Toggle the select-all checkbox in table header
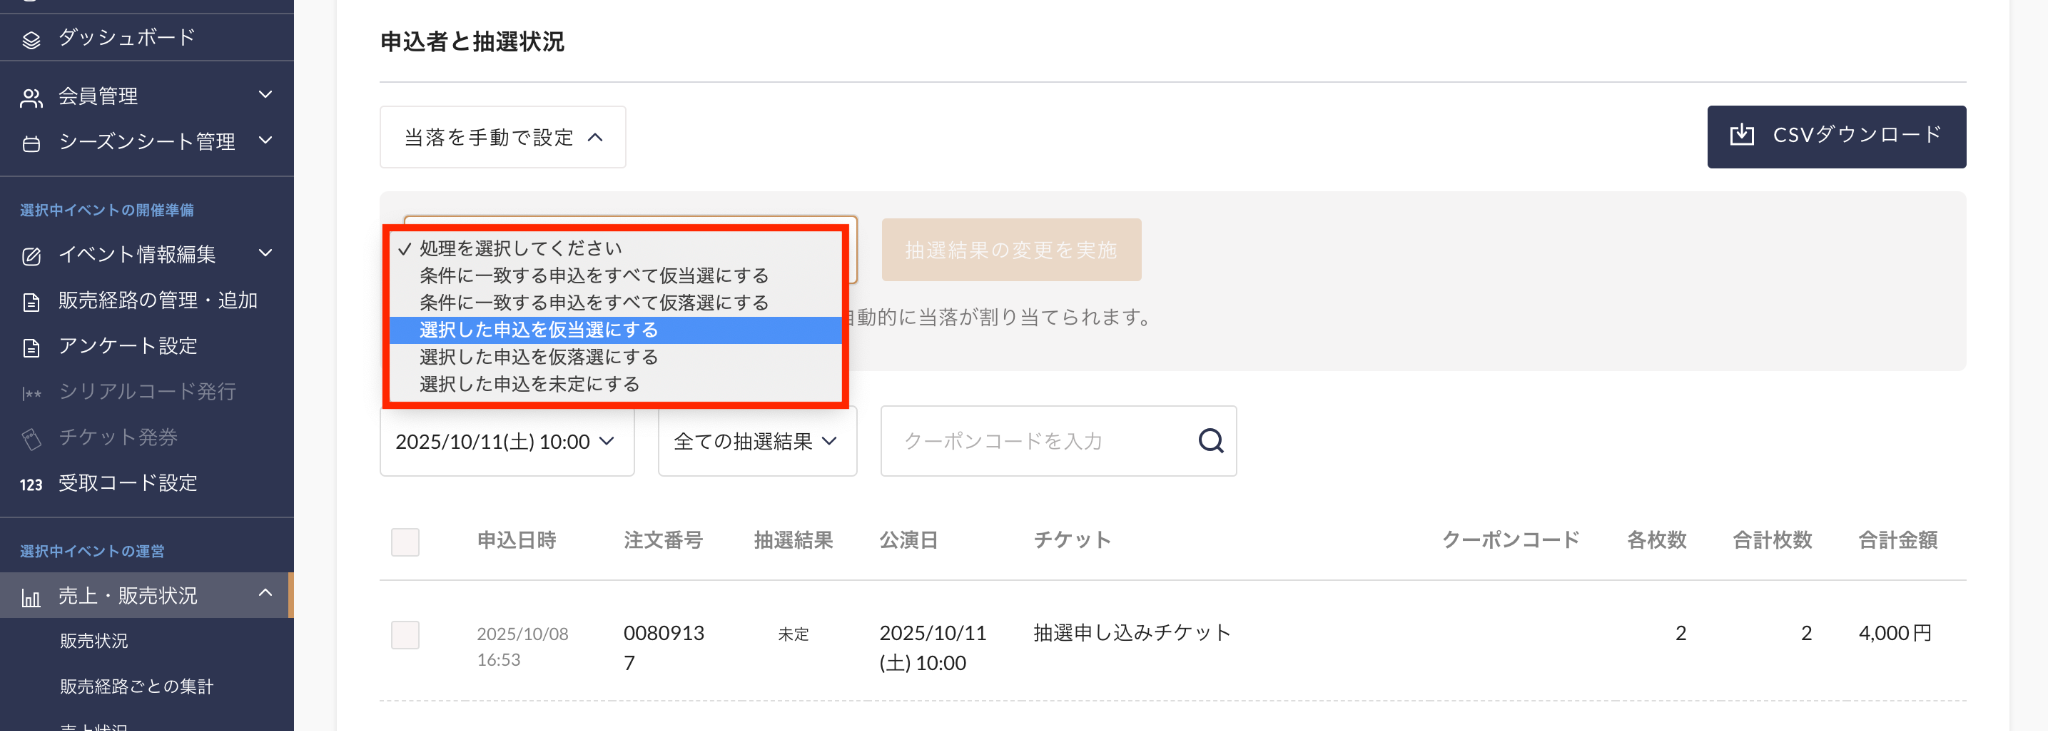Screen dimensions: 2048x731 point(405,542)
